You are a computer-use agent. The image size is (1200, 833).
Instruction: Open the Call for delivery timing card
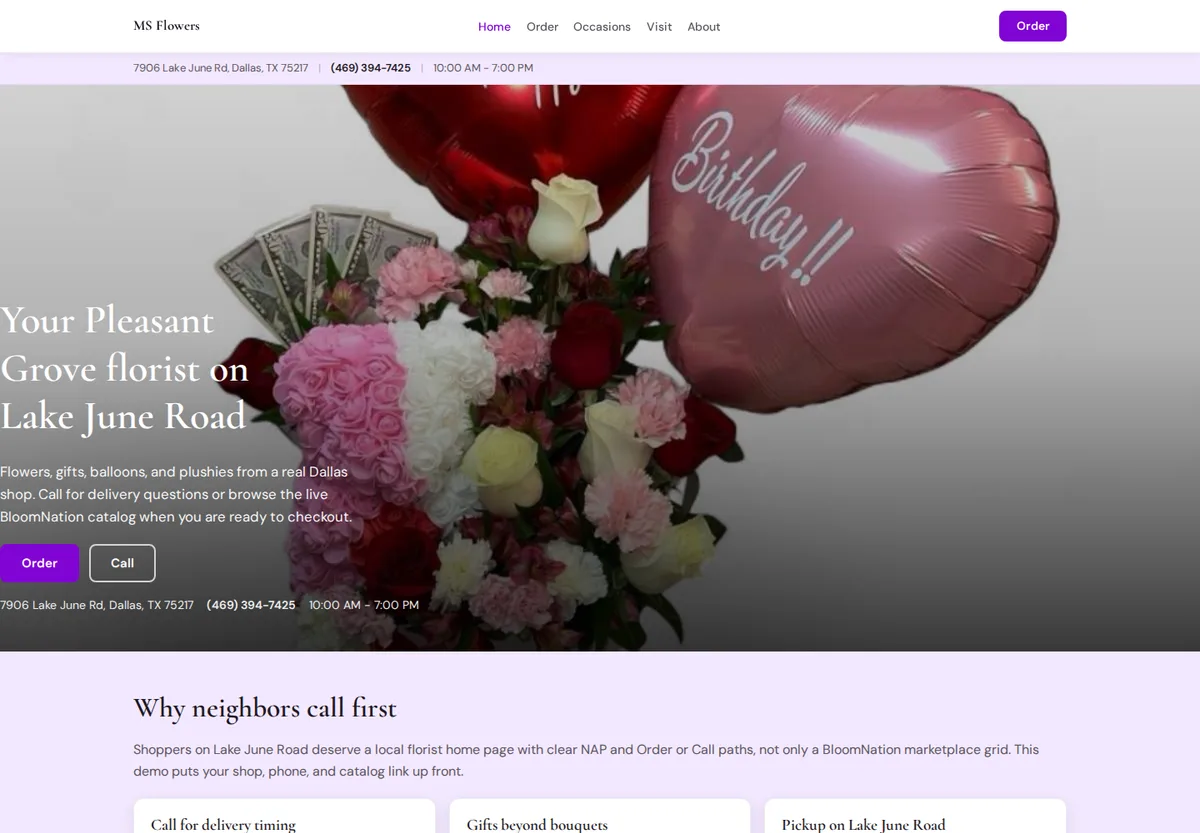284,816
